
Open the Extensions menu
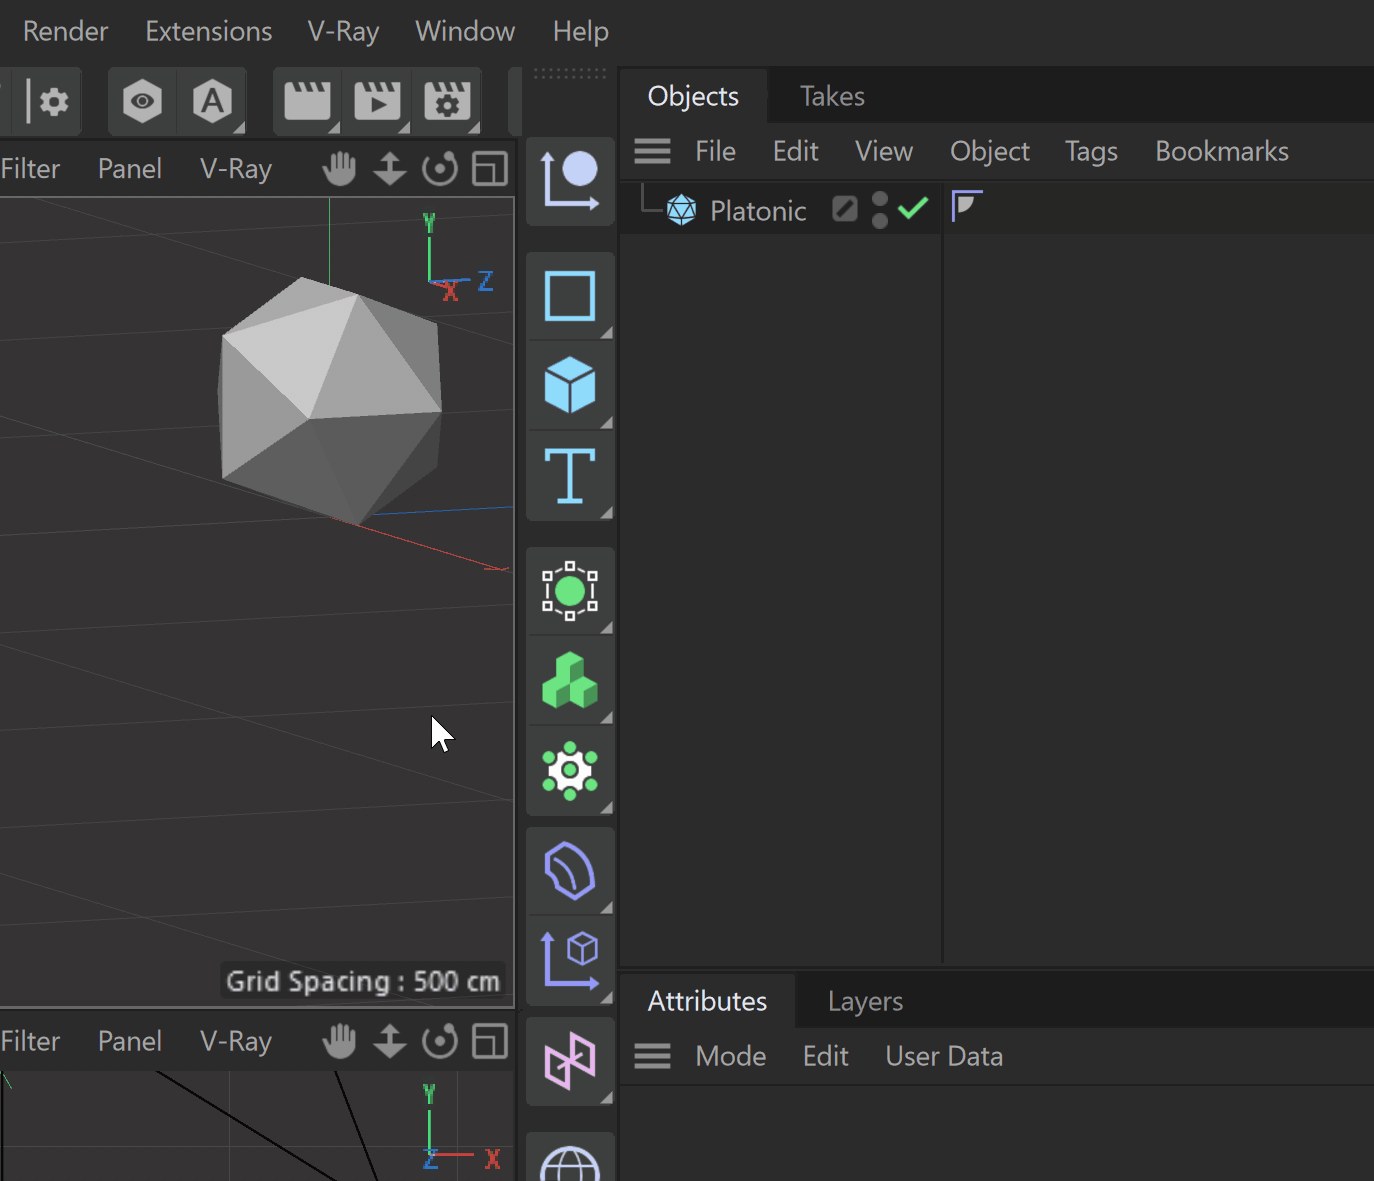click(x=209, y=31)
